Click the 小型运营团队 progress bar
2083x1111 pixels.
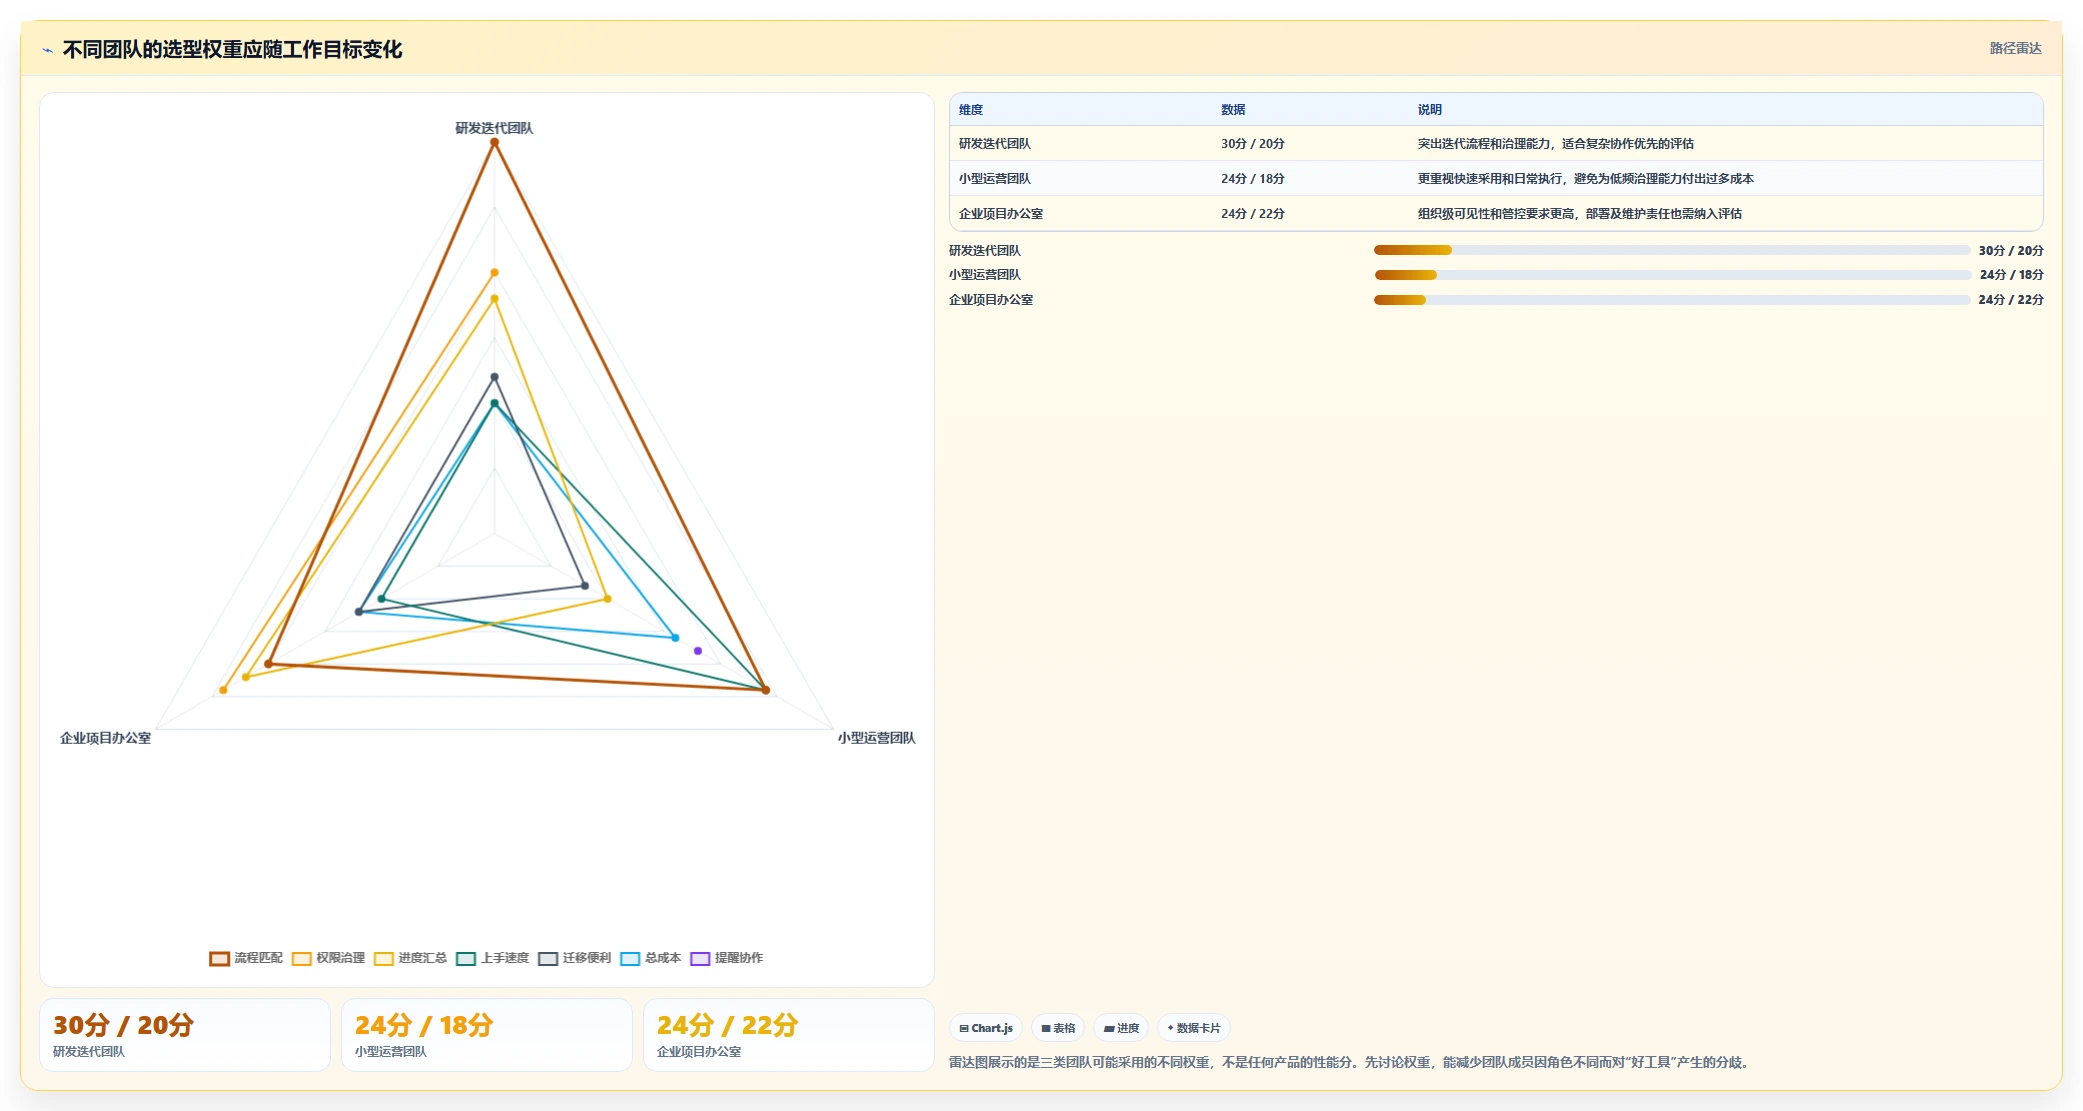point(1671,275)
